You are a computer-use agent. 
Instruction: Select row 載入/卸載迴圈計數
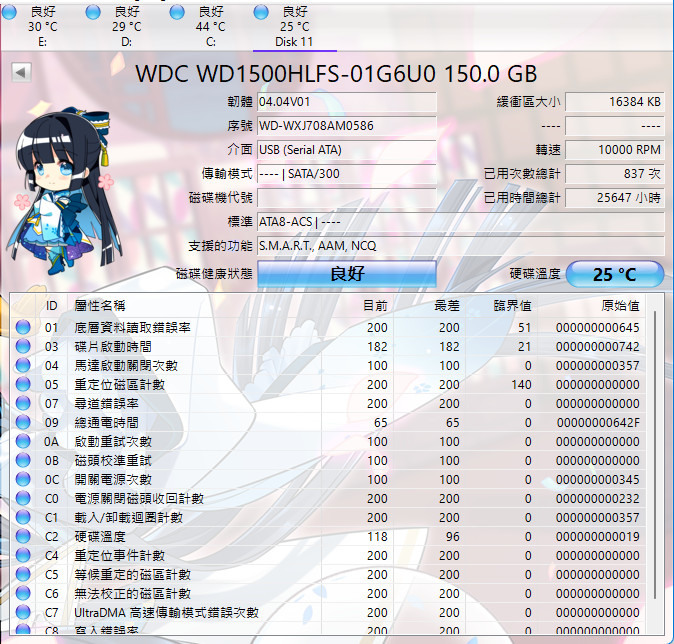(x=329, y=517)
